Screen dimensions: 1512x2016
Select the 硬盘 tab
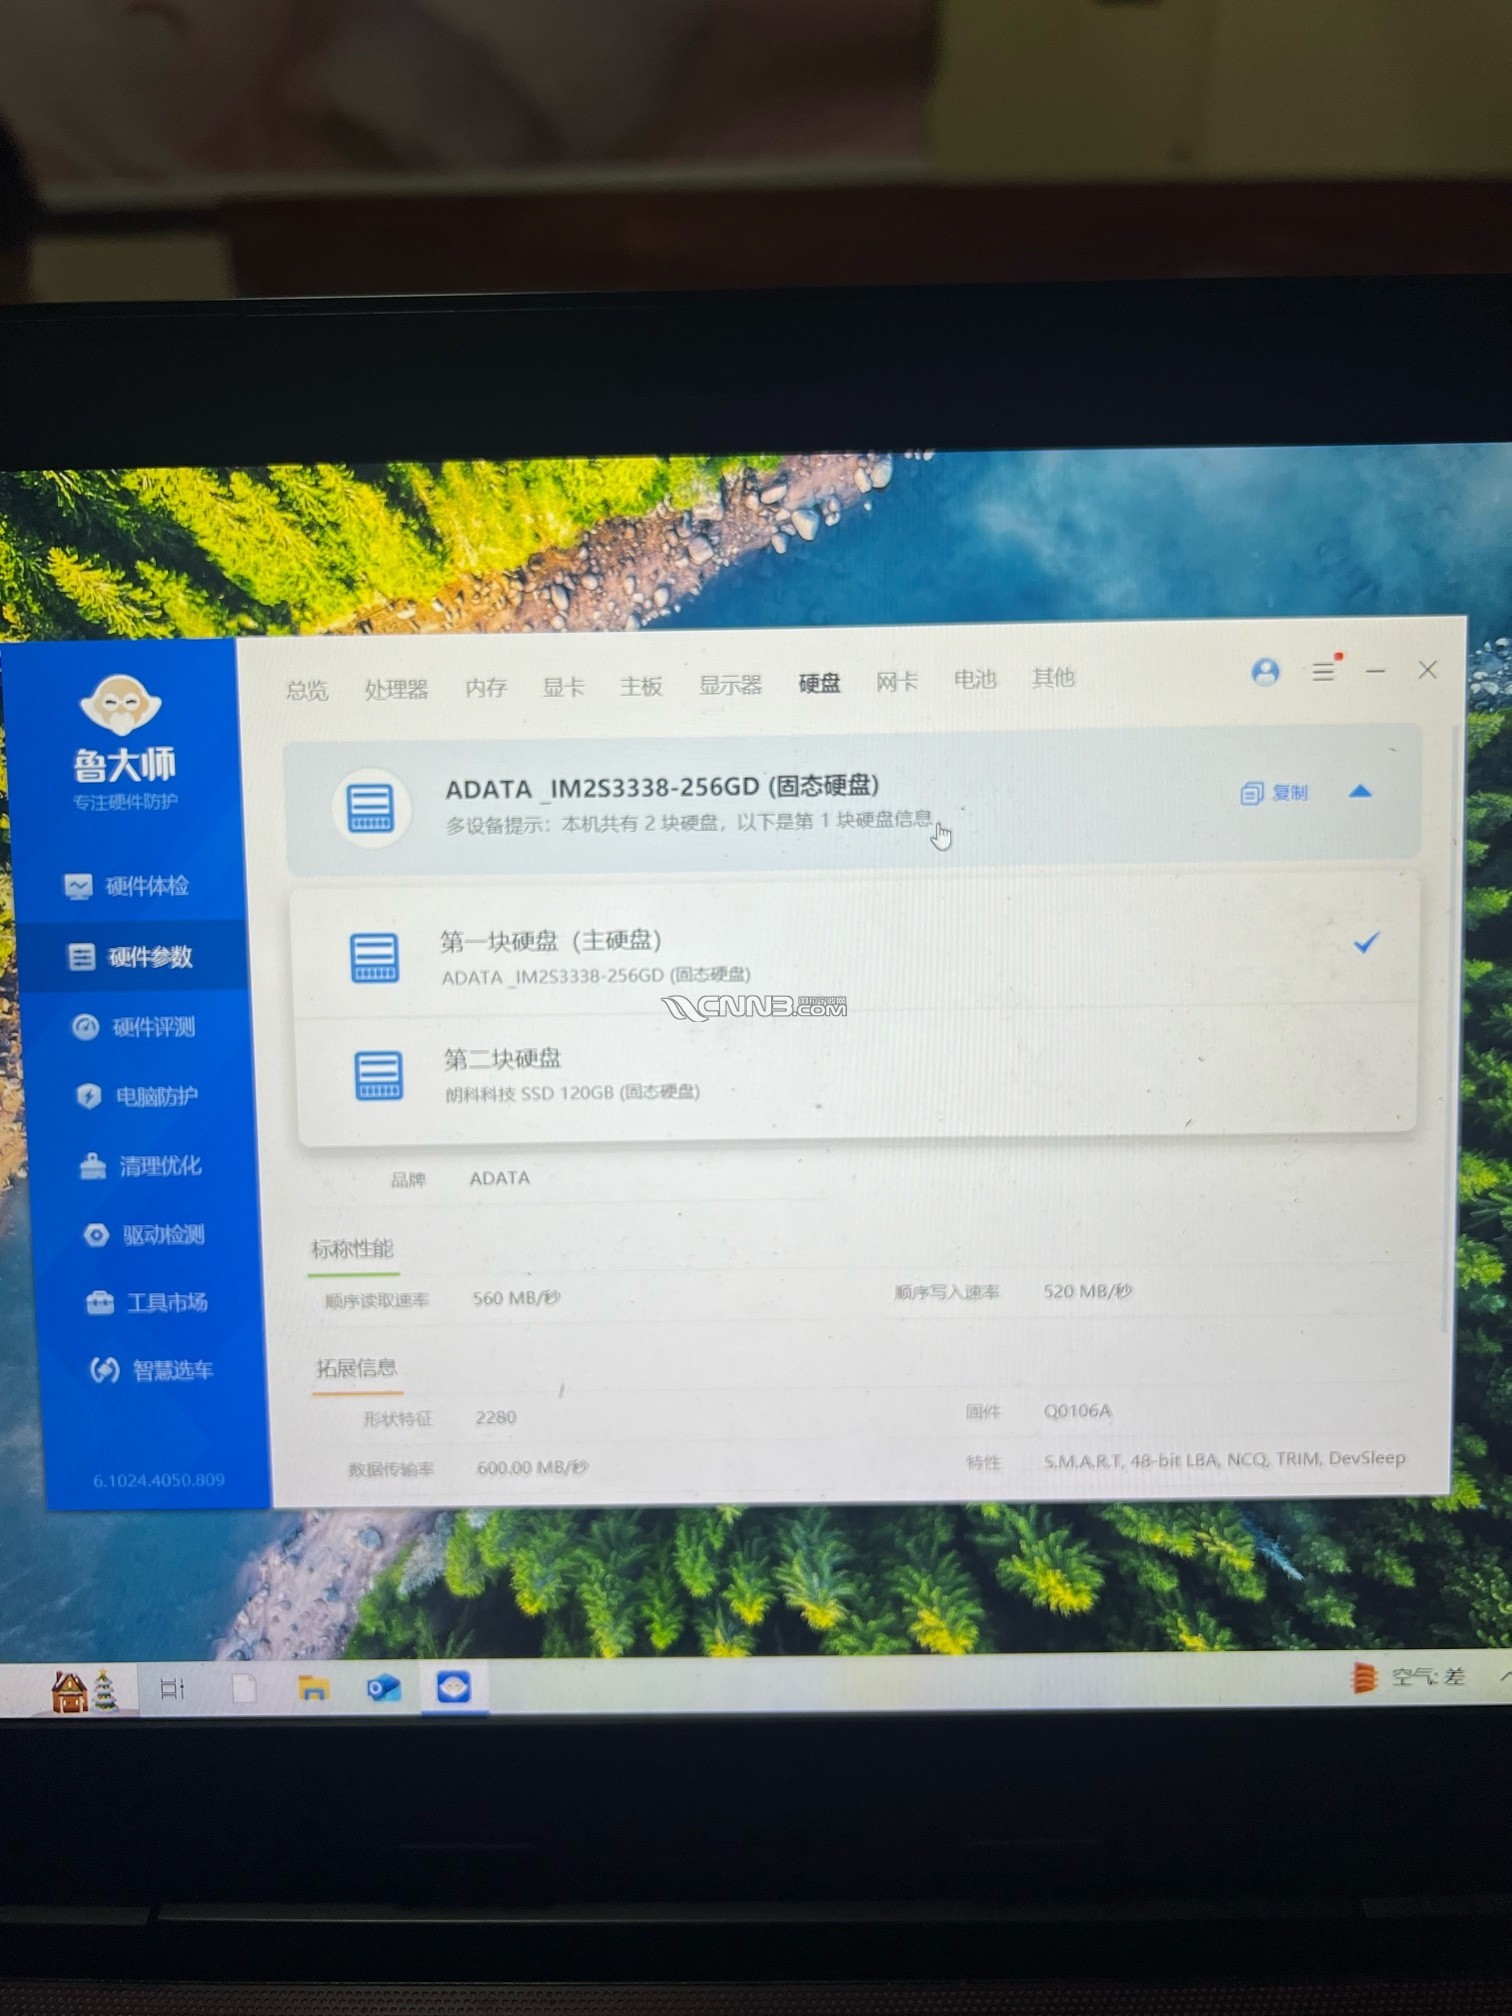[x=819, y=683]
